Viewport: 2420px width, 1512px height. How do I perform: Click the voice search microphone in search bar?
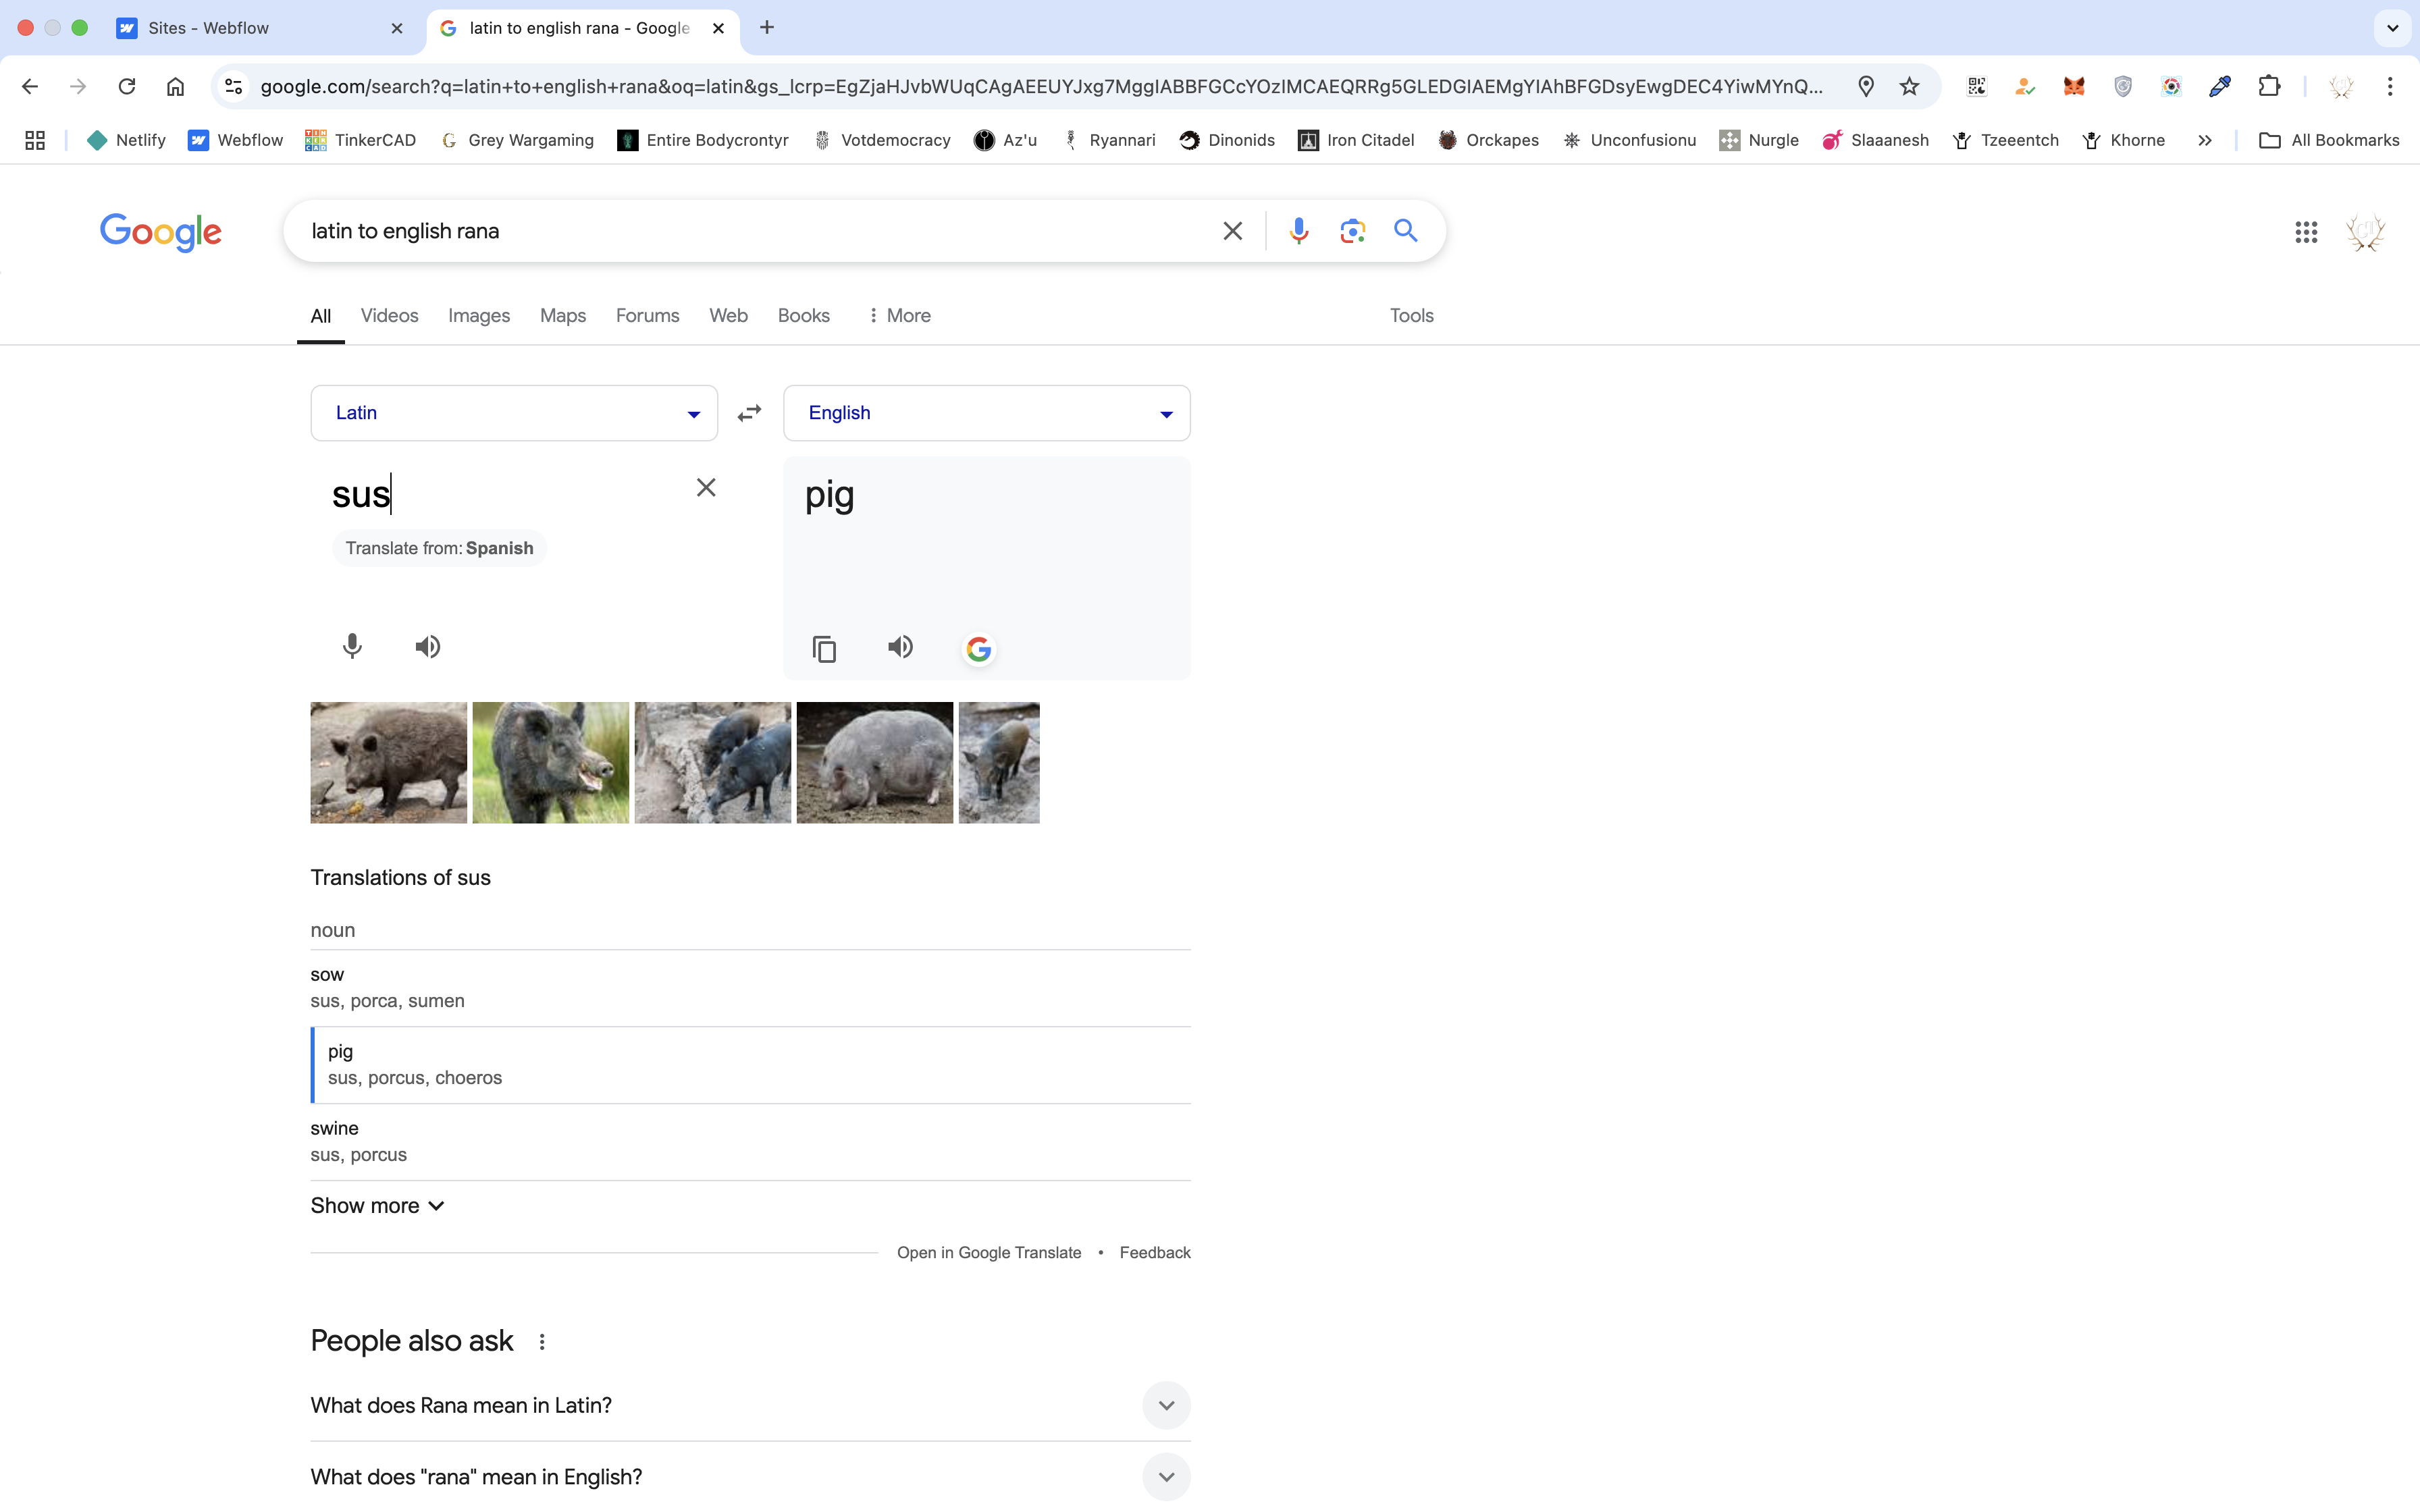pos(1298,231)
